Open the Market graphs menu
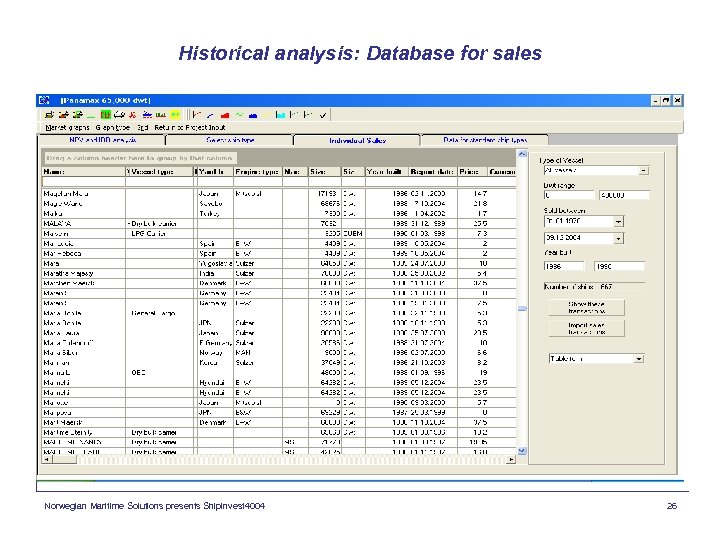The width and height of the screenshot is (720, 540). click(x=68, y=128)
